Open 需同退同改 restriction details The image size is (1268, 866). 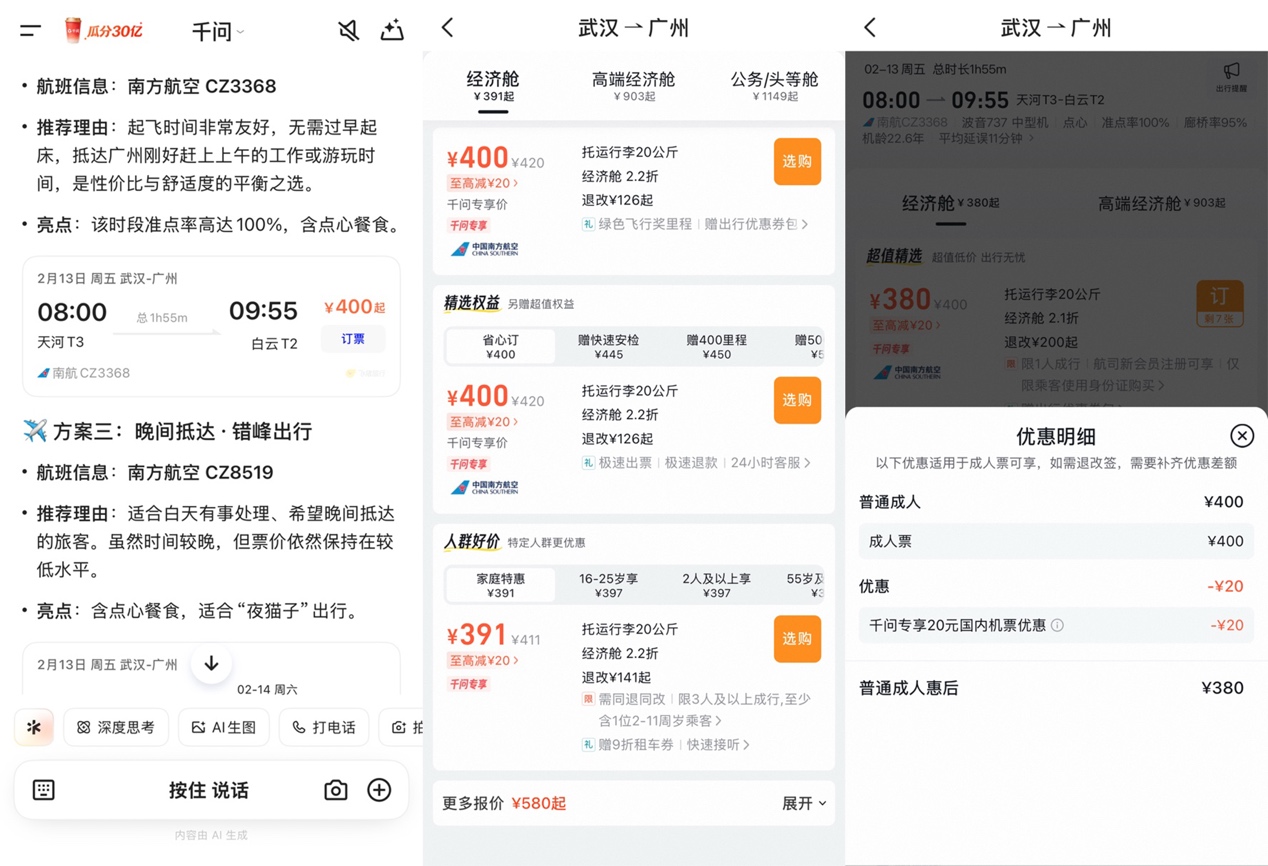point(697,709)
